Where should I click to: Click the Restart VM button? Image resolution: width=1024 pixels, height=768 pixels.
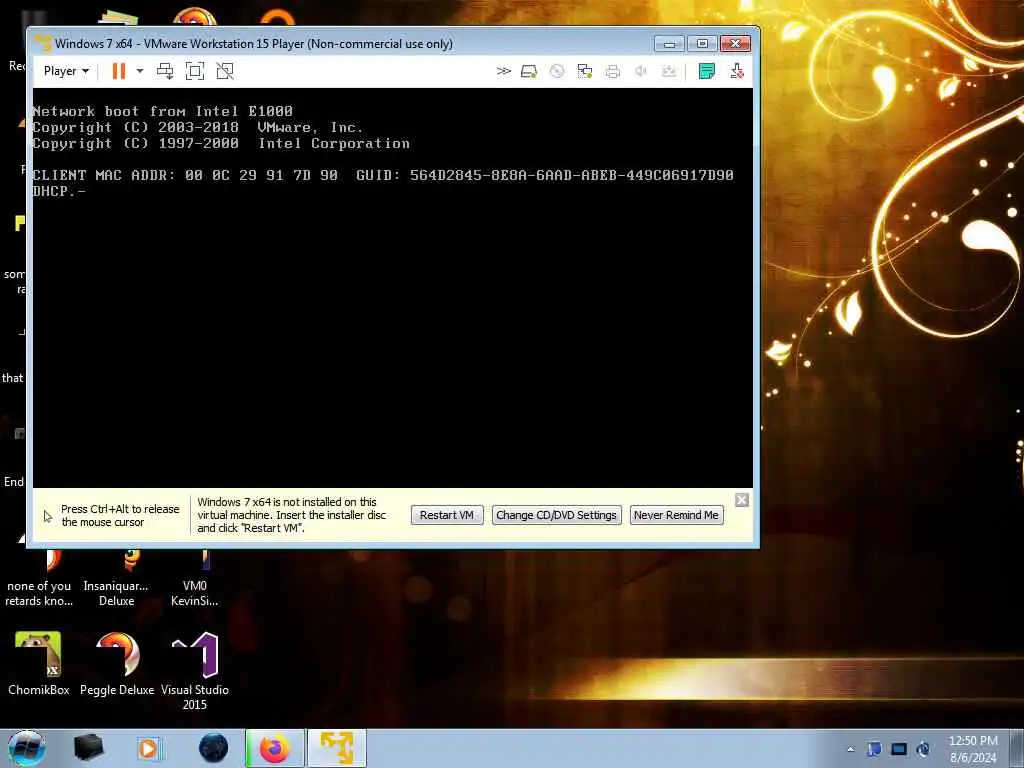(x=447, y=515)
